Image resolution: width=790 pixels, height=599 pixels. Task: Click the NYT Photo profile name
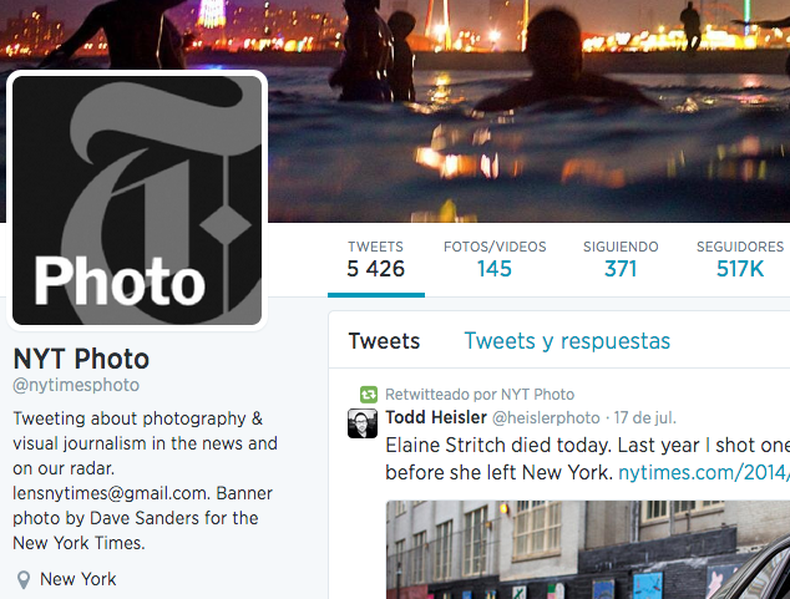(x=81, y=359)
